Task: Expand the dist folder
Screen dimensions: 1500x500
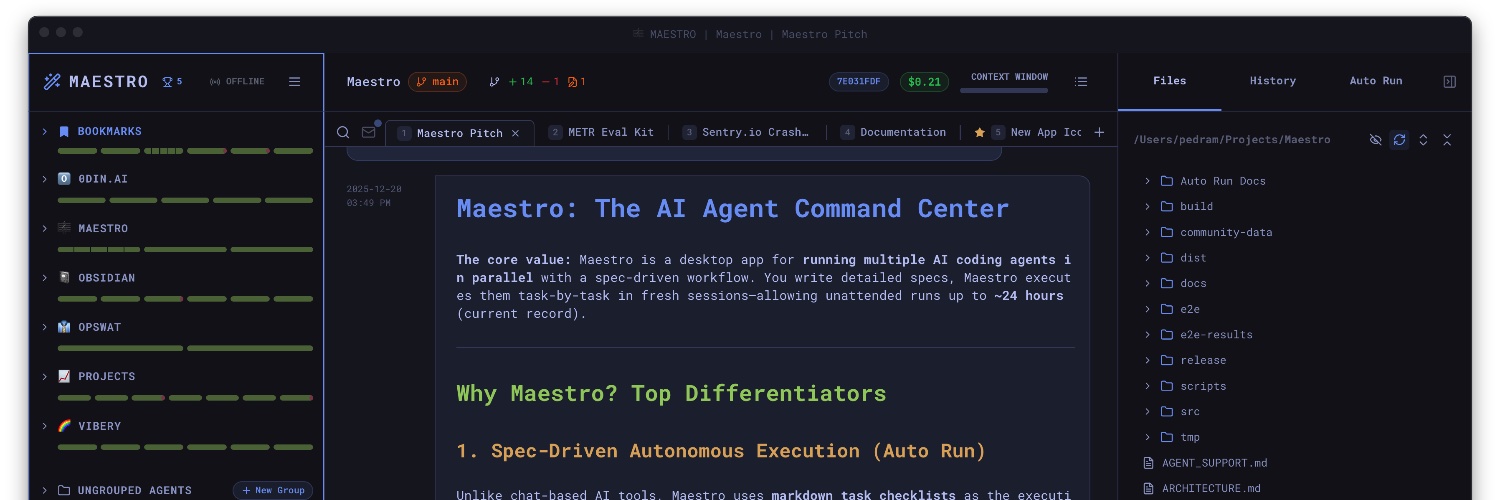Action: (x=1147, y=258)
